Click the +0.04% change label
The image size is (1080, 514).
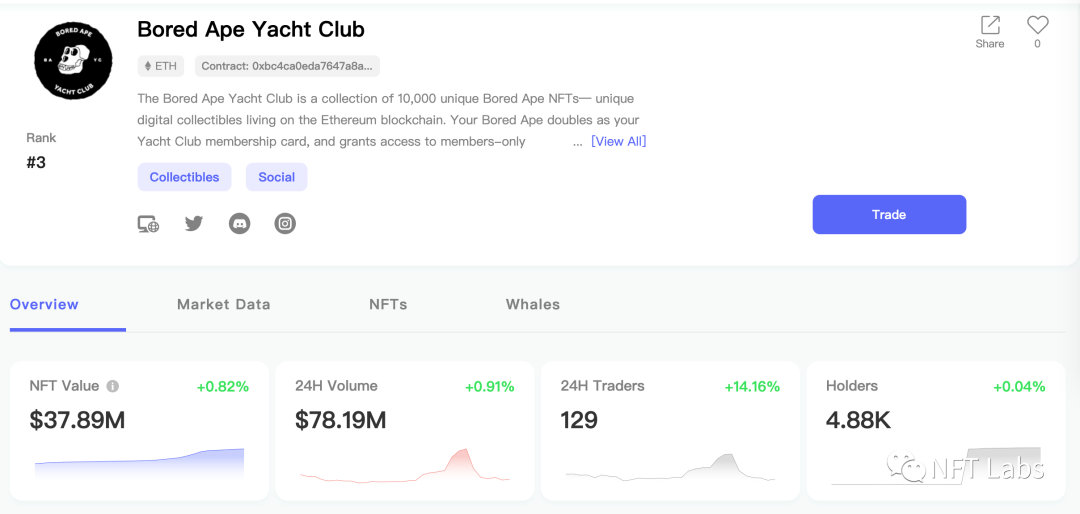pos(1019,387)
